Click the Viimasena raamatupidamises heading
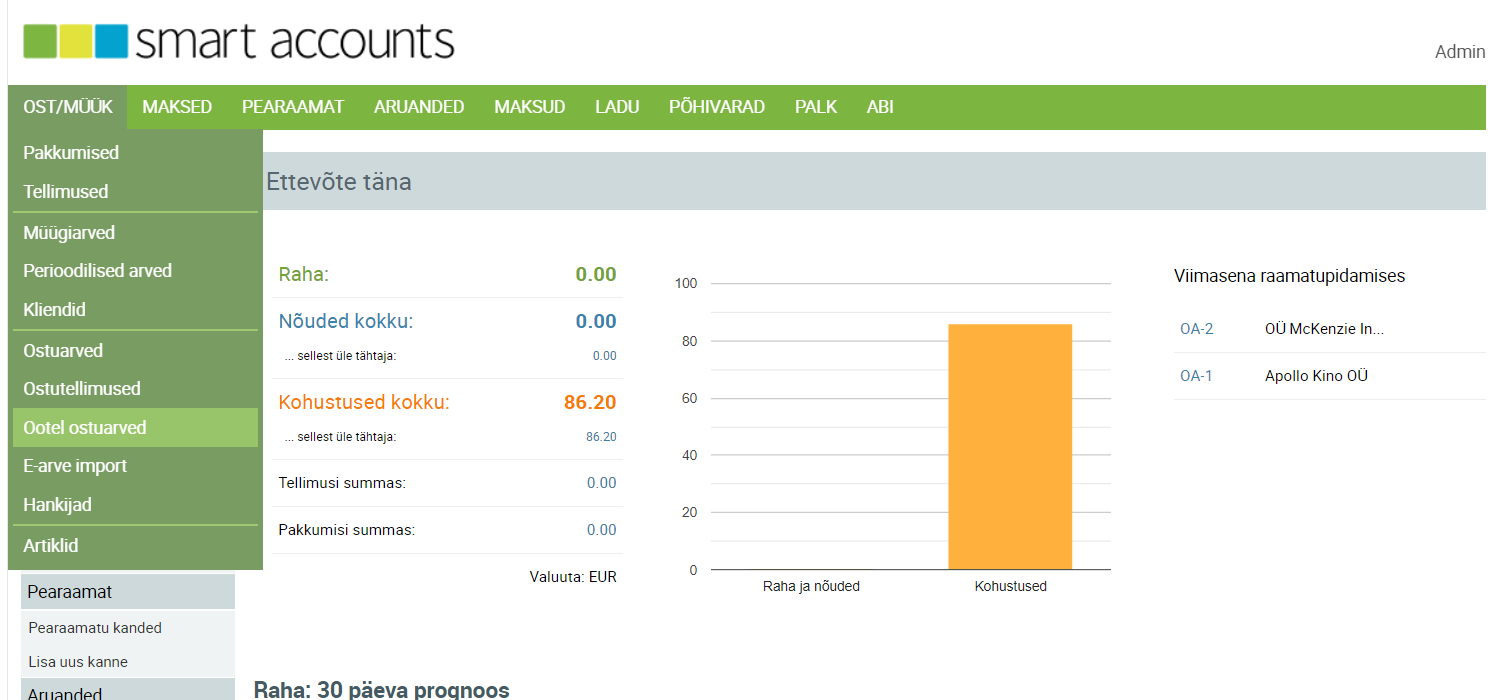The image size is (1488, 700). click(1290, 276)
